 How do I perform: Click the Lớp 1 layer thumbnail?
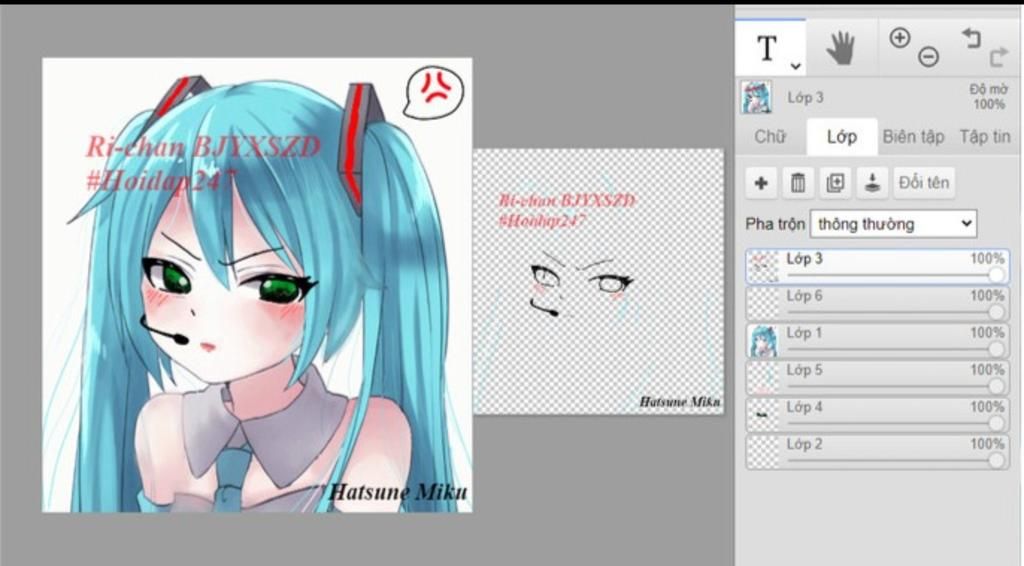click(763, 341)
